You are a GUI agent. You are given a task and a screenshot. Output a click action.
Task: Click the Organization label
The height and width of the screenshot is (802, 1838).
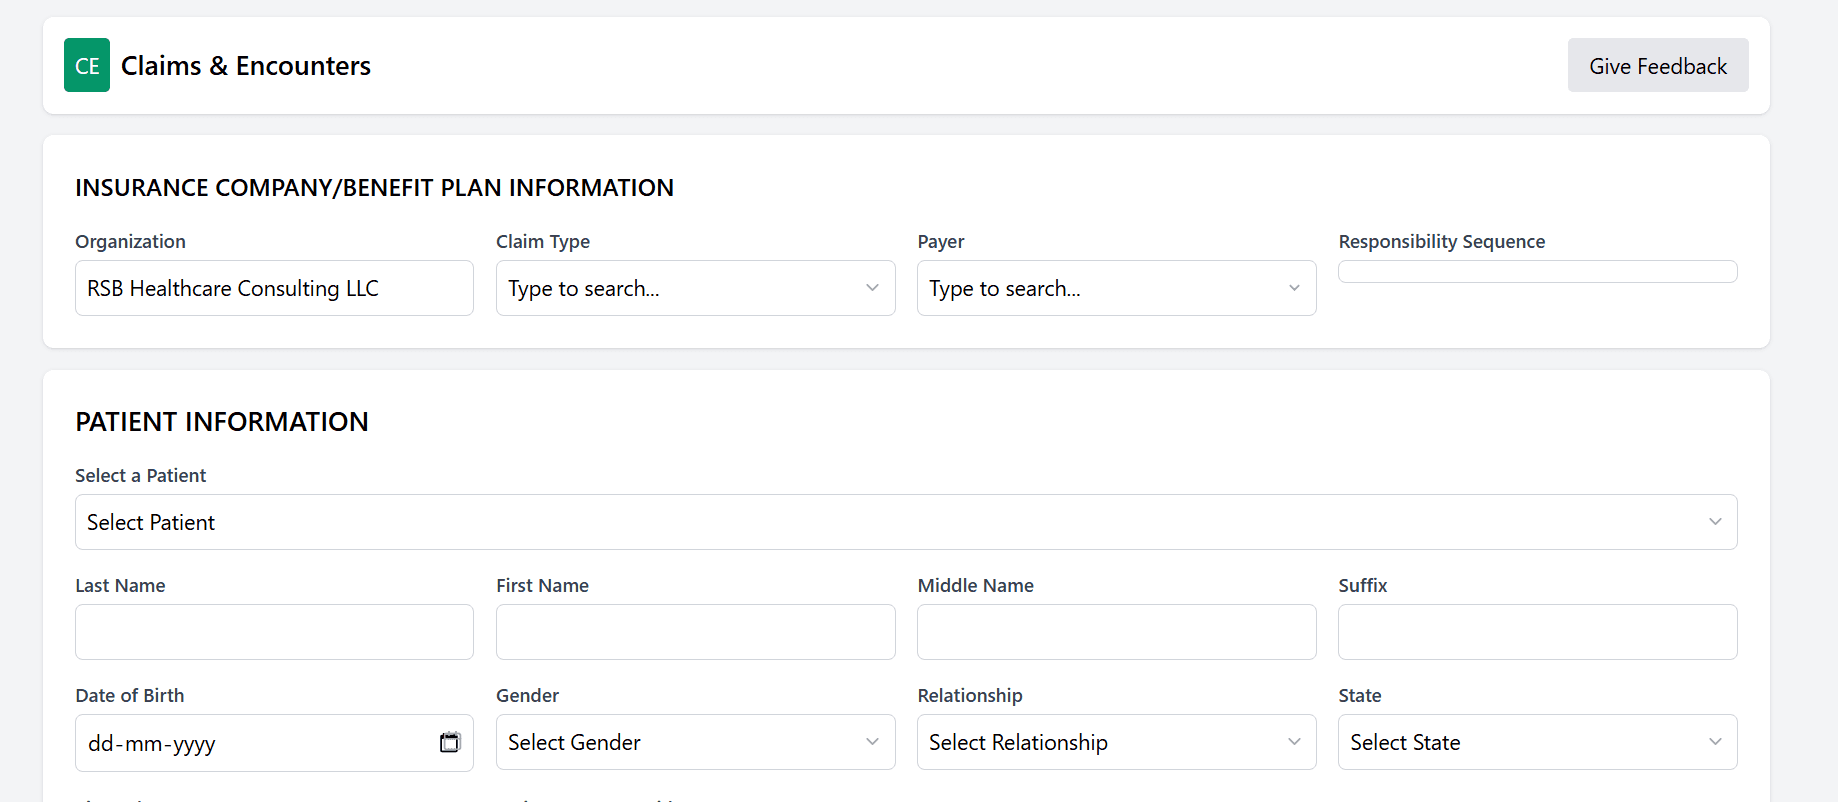[x=130, y=242]
